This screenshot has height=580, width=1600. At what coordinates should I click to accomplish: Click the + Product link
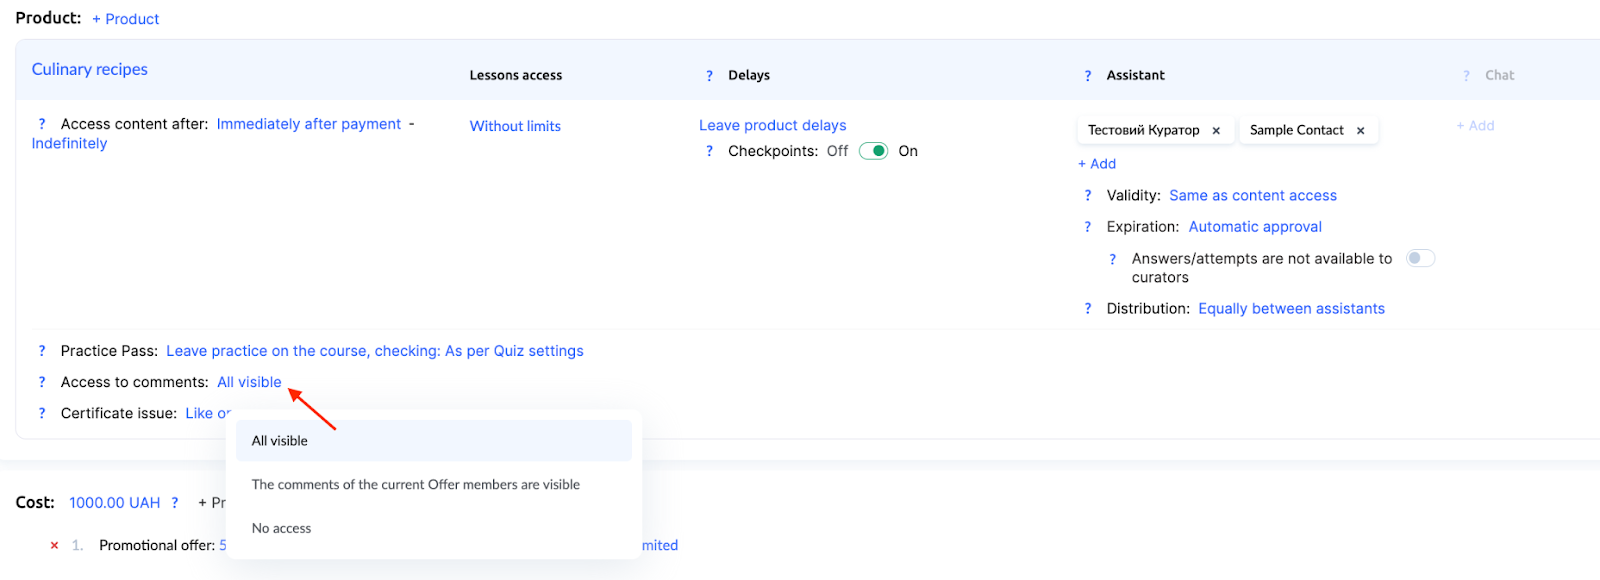coord(126,19)
